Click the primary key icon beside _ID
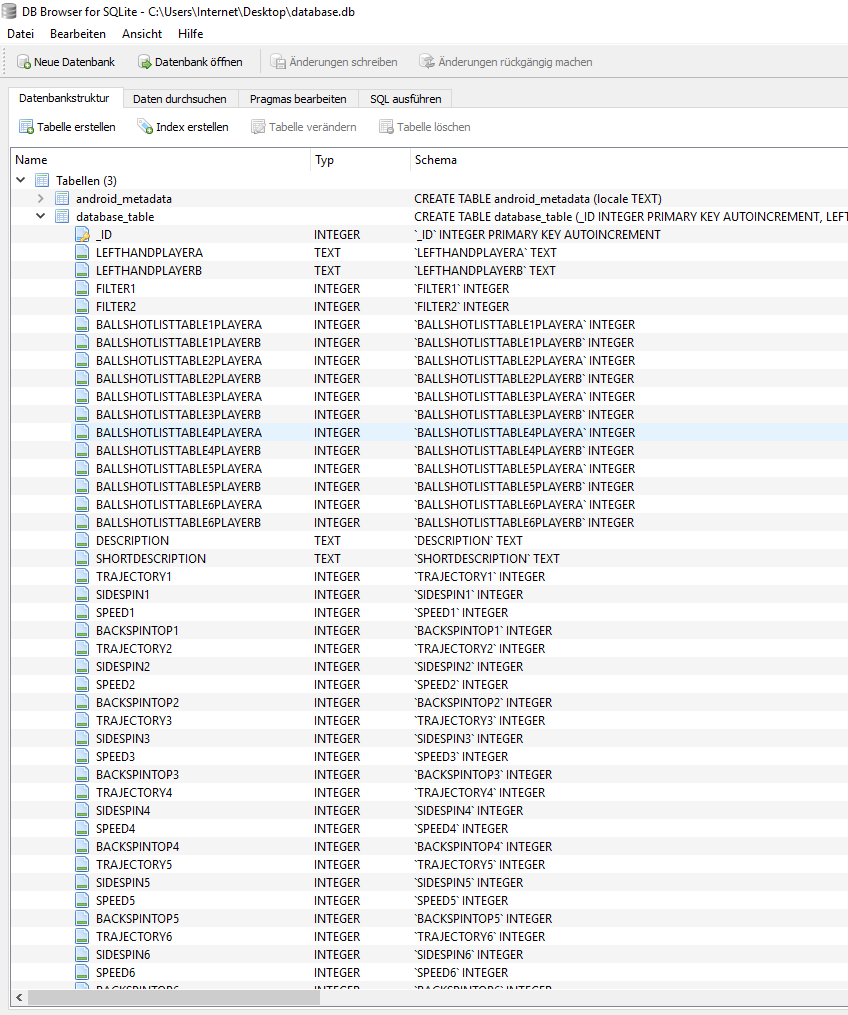 (x=82, y=235)
